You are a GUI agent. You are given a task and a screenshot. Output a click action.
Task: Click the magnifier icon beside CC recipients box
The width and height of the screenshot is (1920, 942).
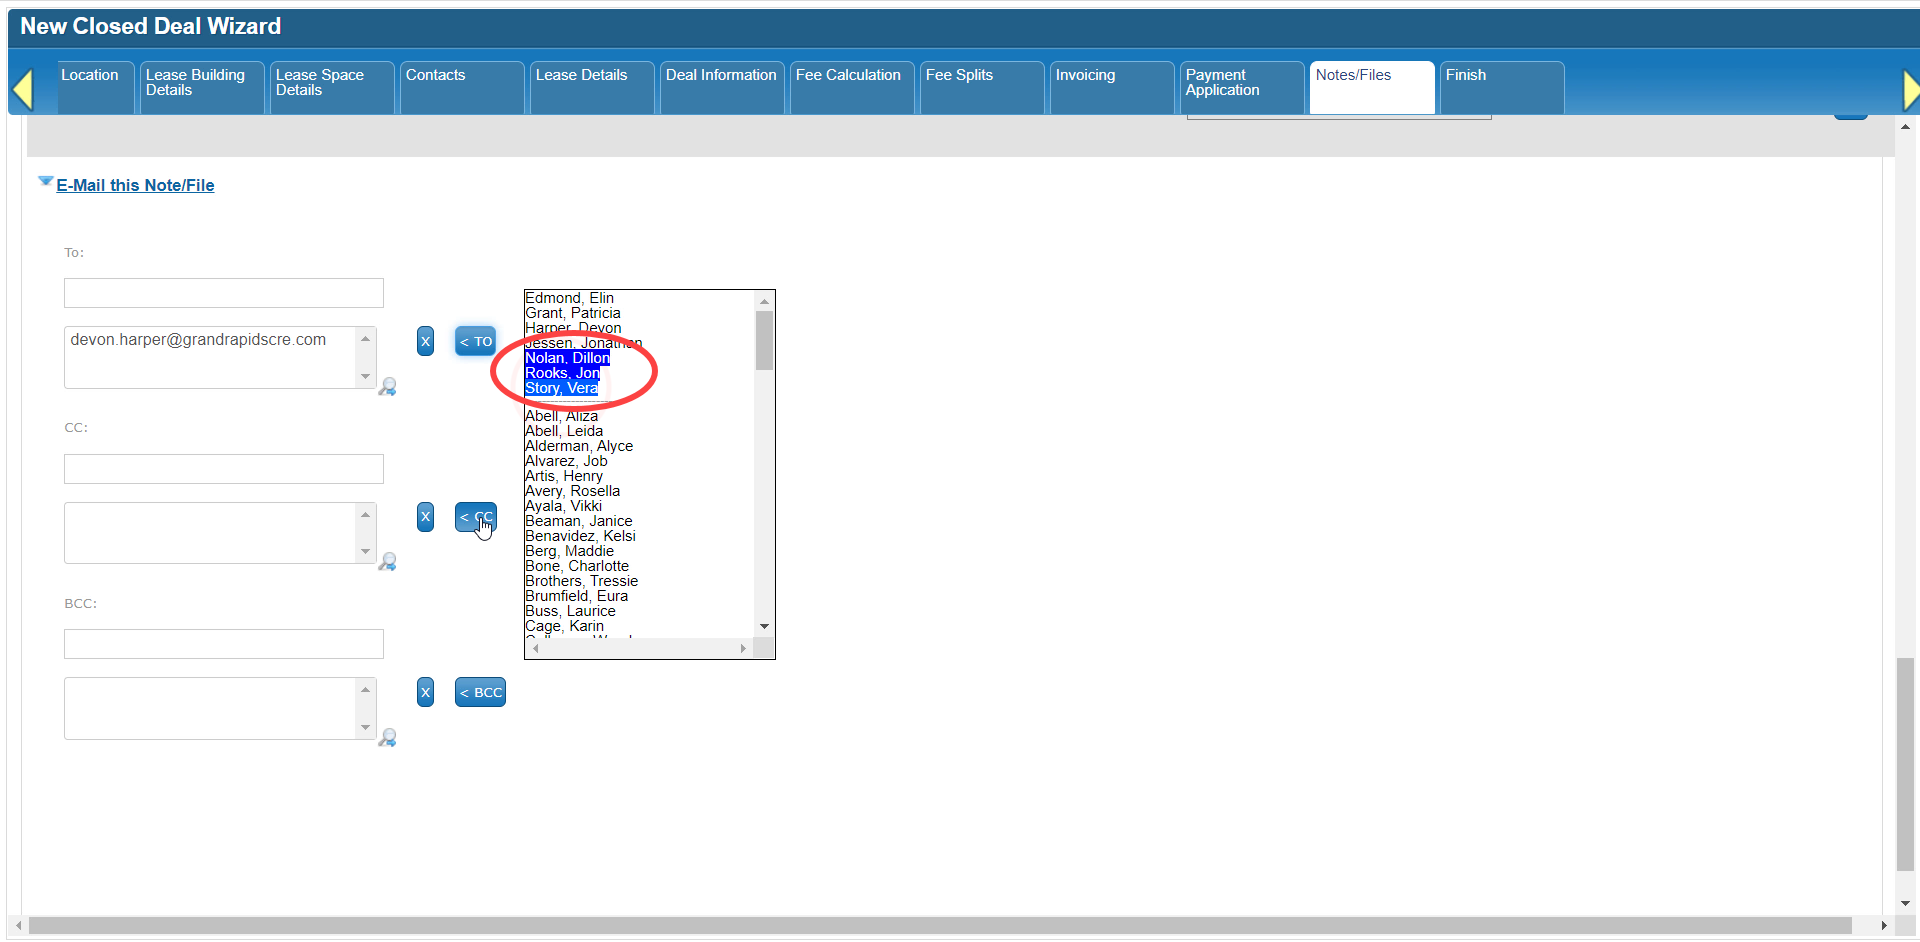tap(388, 562)
